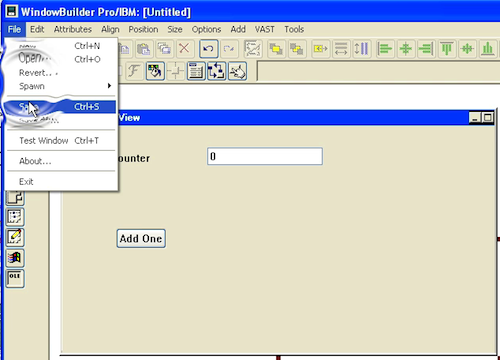Click the Align Right icon
500x360 pixels.
(x=426, y=49)
